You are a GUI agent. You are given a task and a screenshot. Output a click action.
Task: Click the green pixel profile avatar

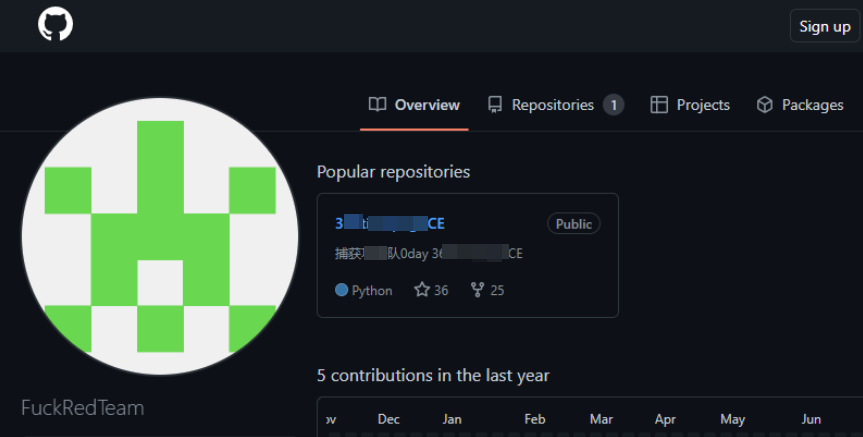point(160,236)
